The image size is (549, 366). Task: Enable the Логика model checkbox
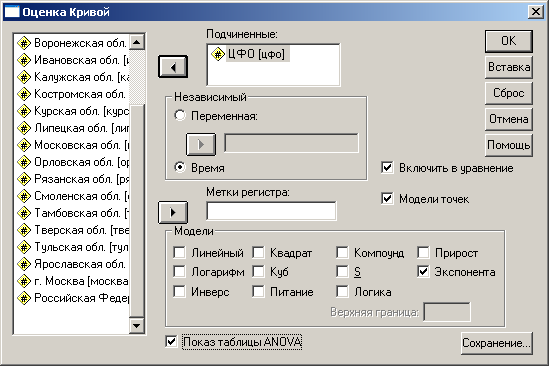click(x=342, y=291)
